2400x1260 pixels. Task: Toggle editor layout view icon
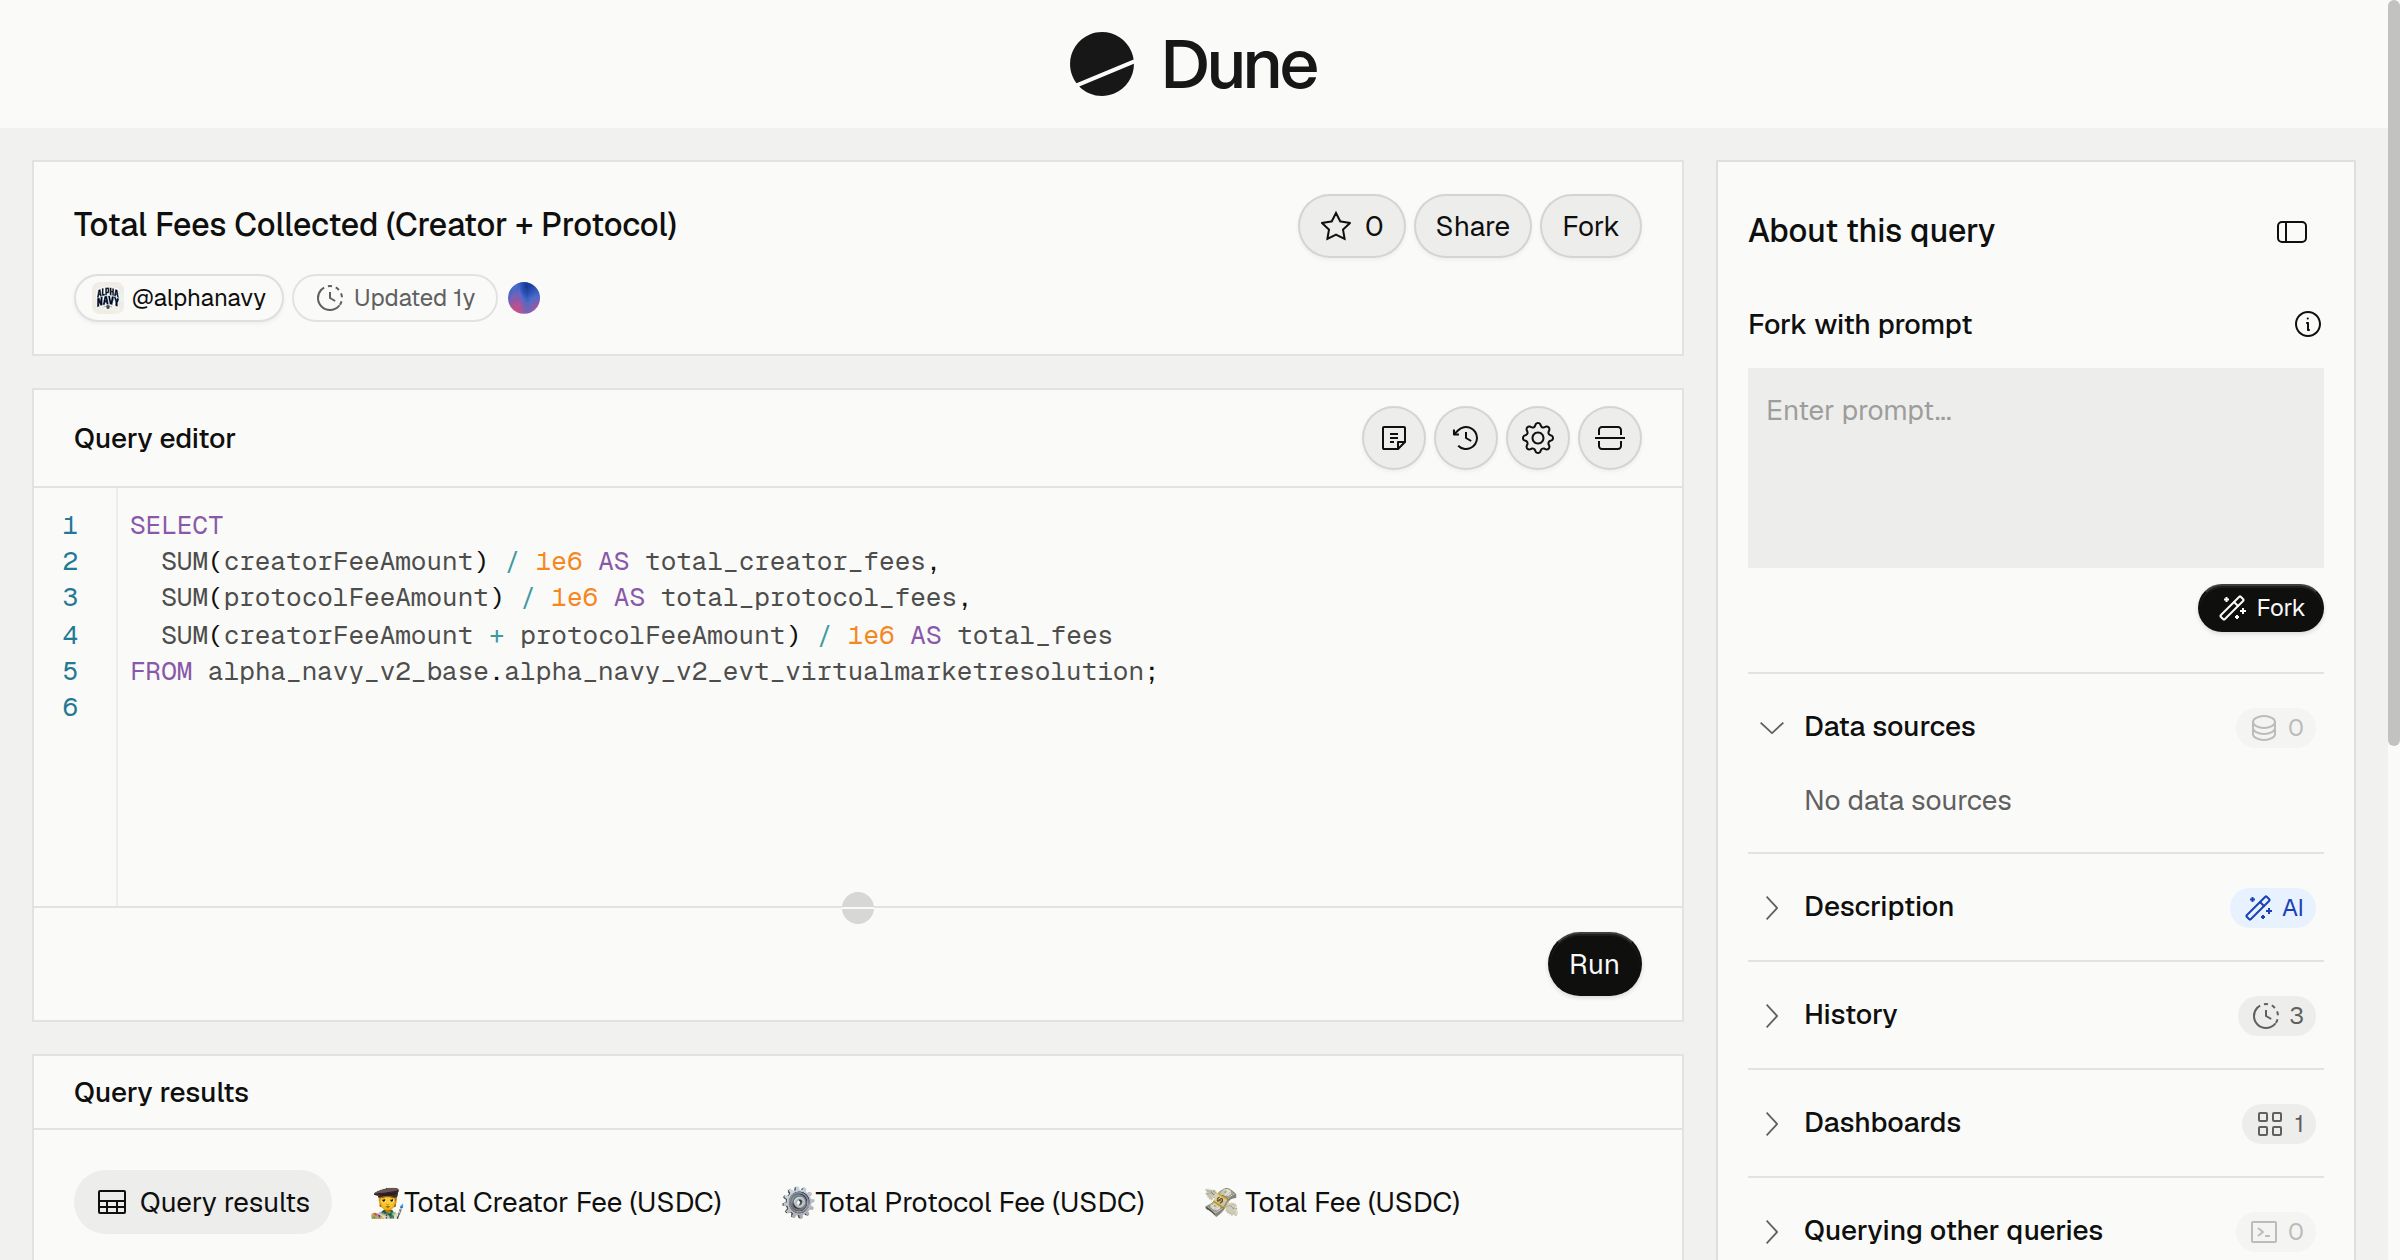point(1609,438)
